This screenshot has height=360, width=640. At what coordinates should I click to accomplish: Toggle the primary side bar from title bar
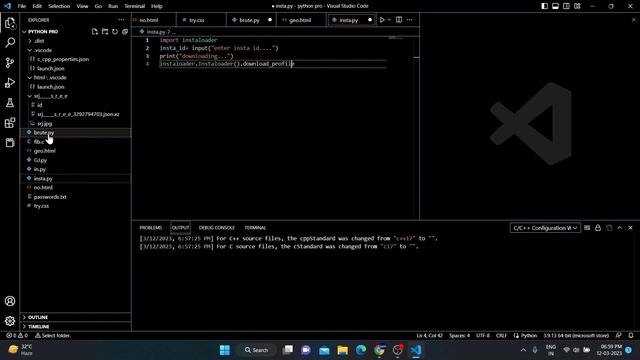point(544,6)
